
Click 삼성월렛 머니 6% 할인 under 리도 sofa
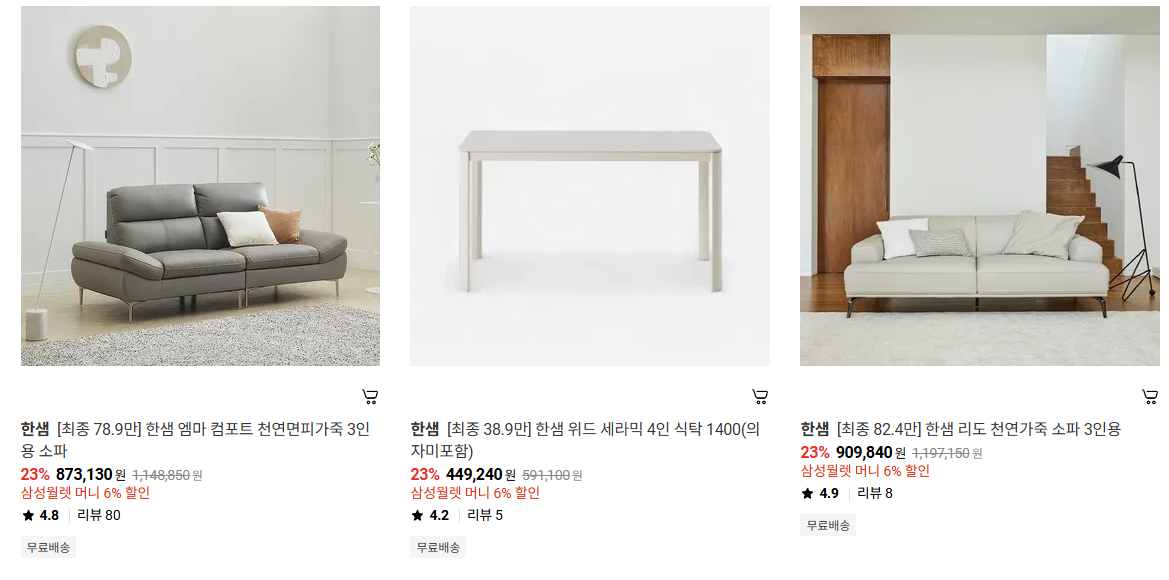pos(865,471)
